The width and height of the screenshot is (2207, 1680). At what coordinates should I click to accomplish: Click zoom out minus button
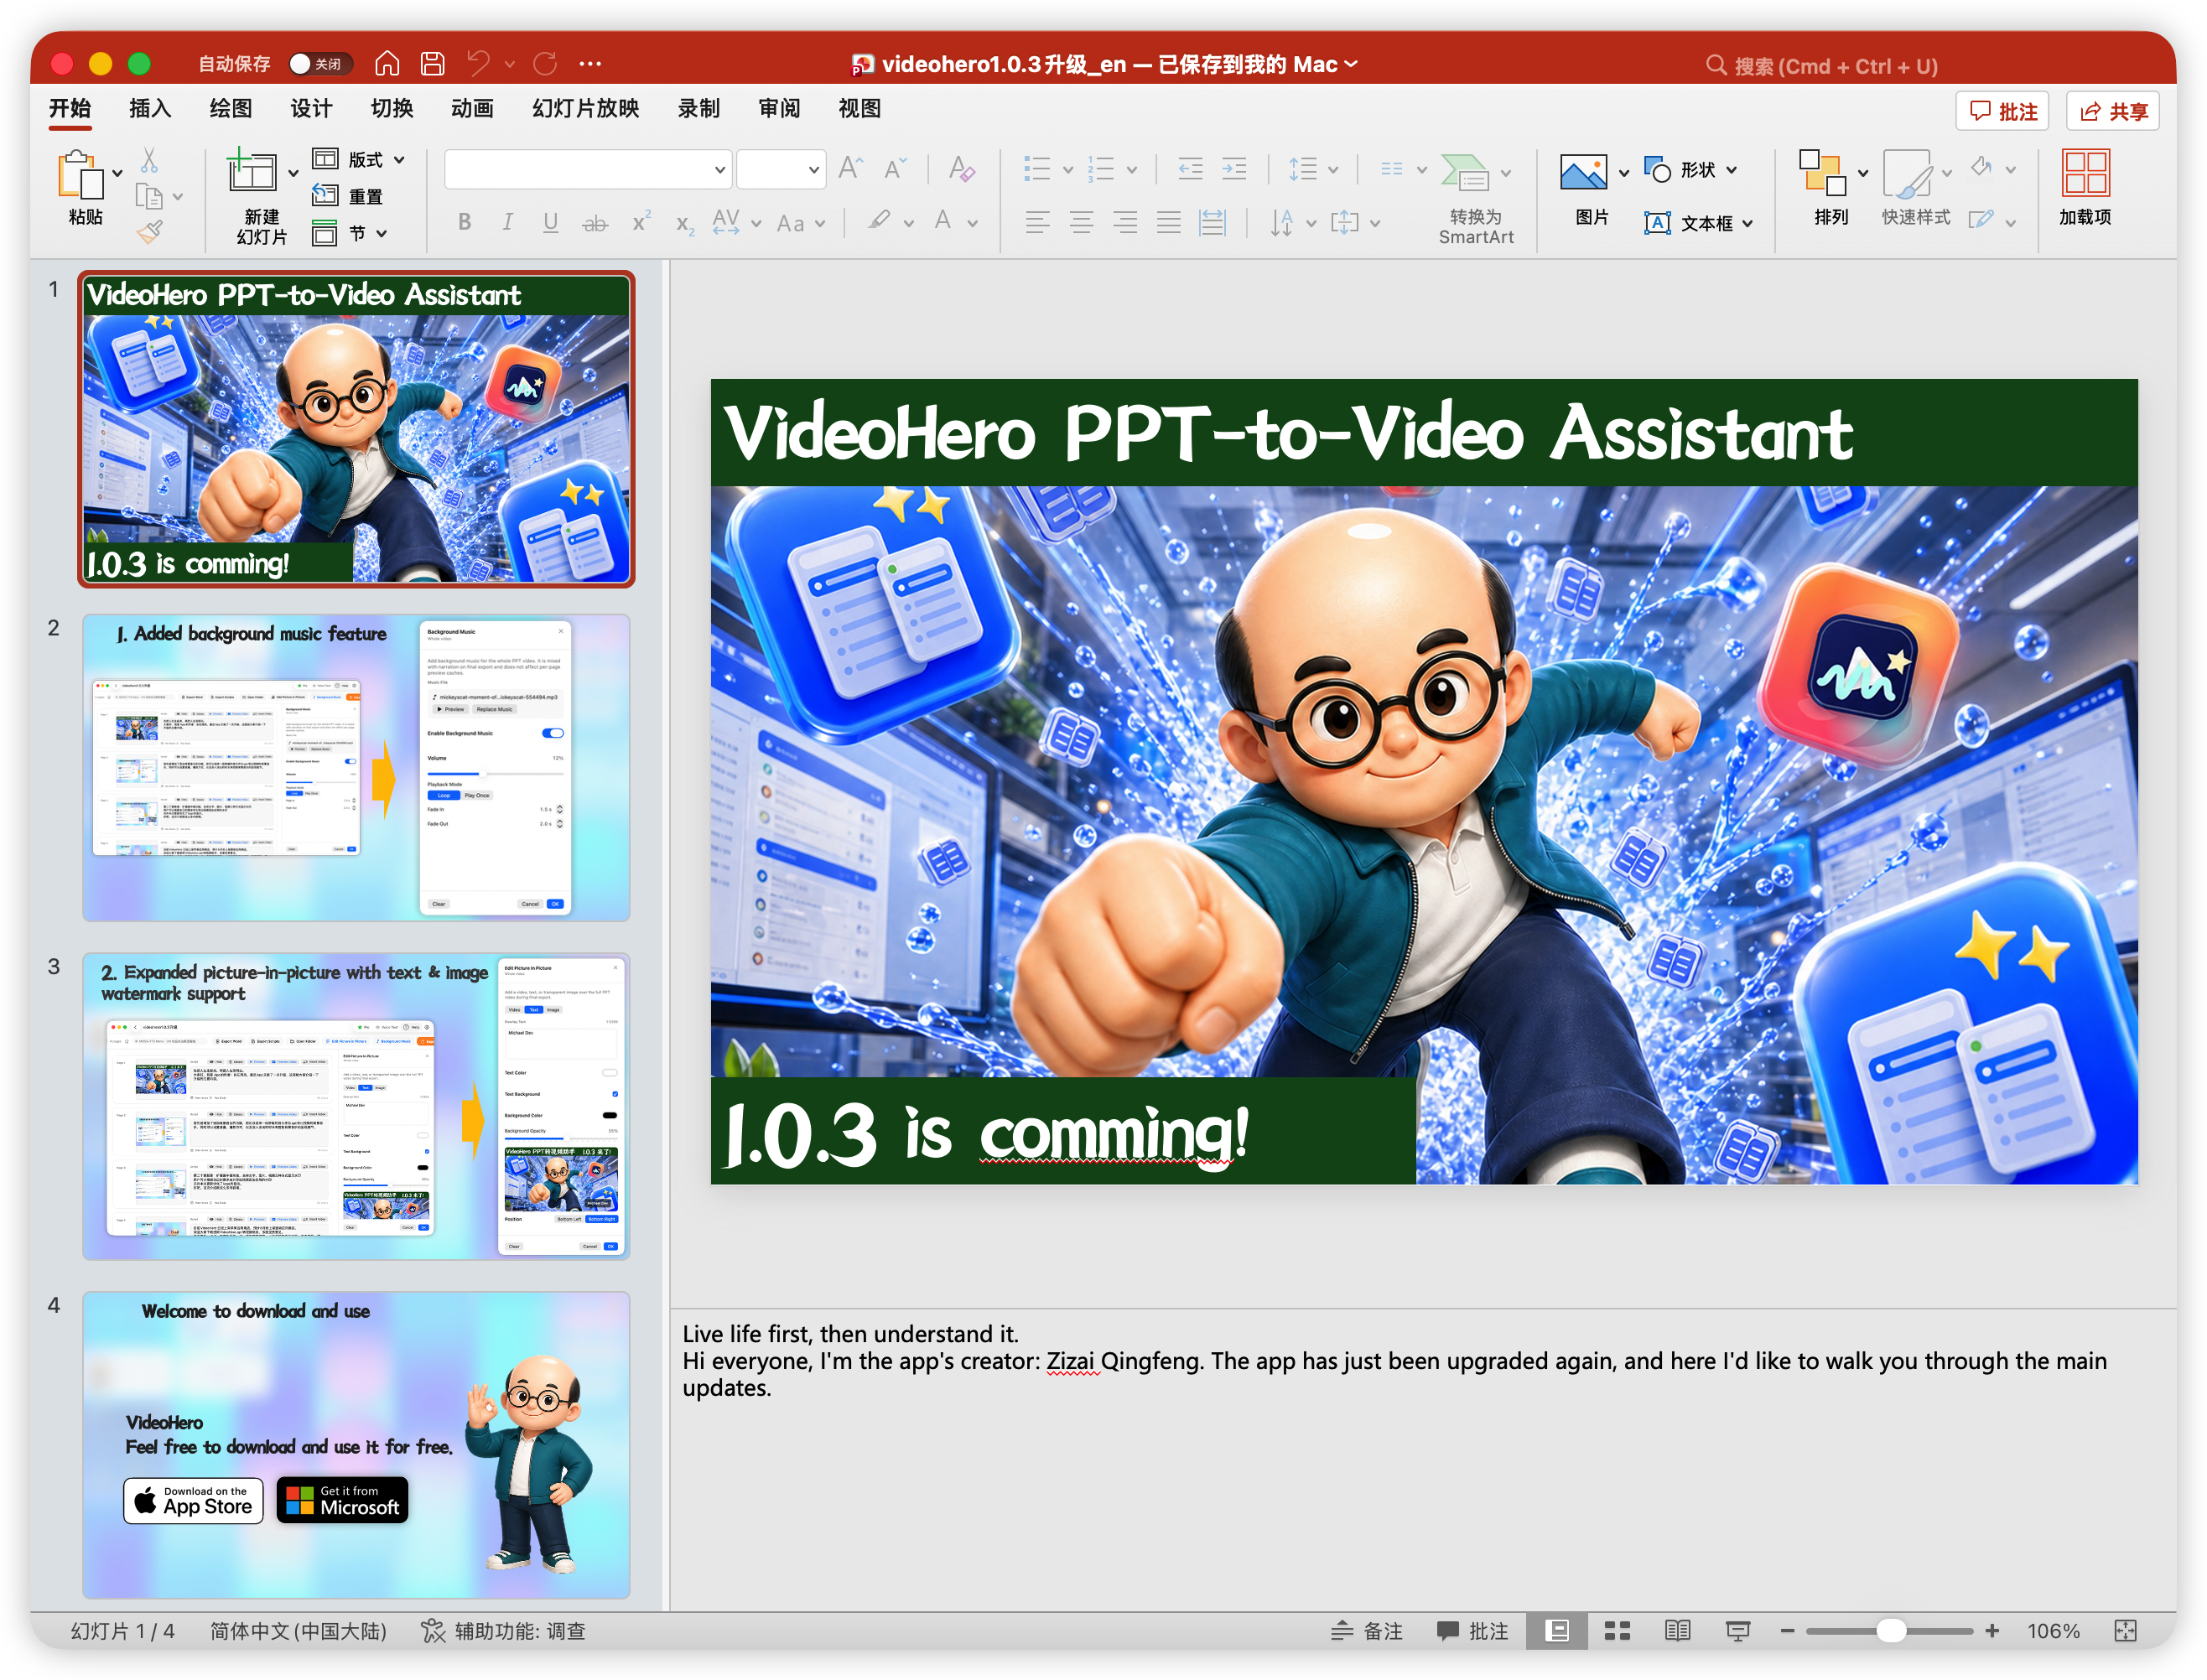[1787, 1631]
